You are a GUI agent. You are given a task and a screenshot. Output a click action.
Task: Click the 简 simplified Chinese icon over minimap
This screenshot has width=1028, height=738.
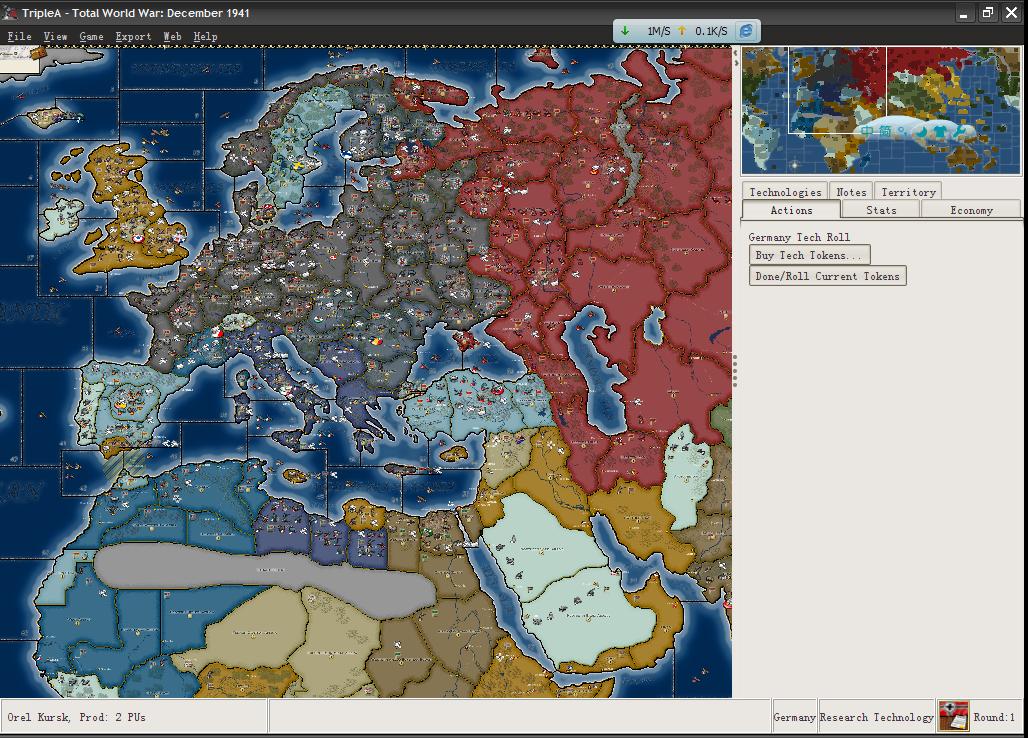point(885,131)
